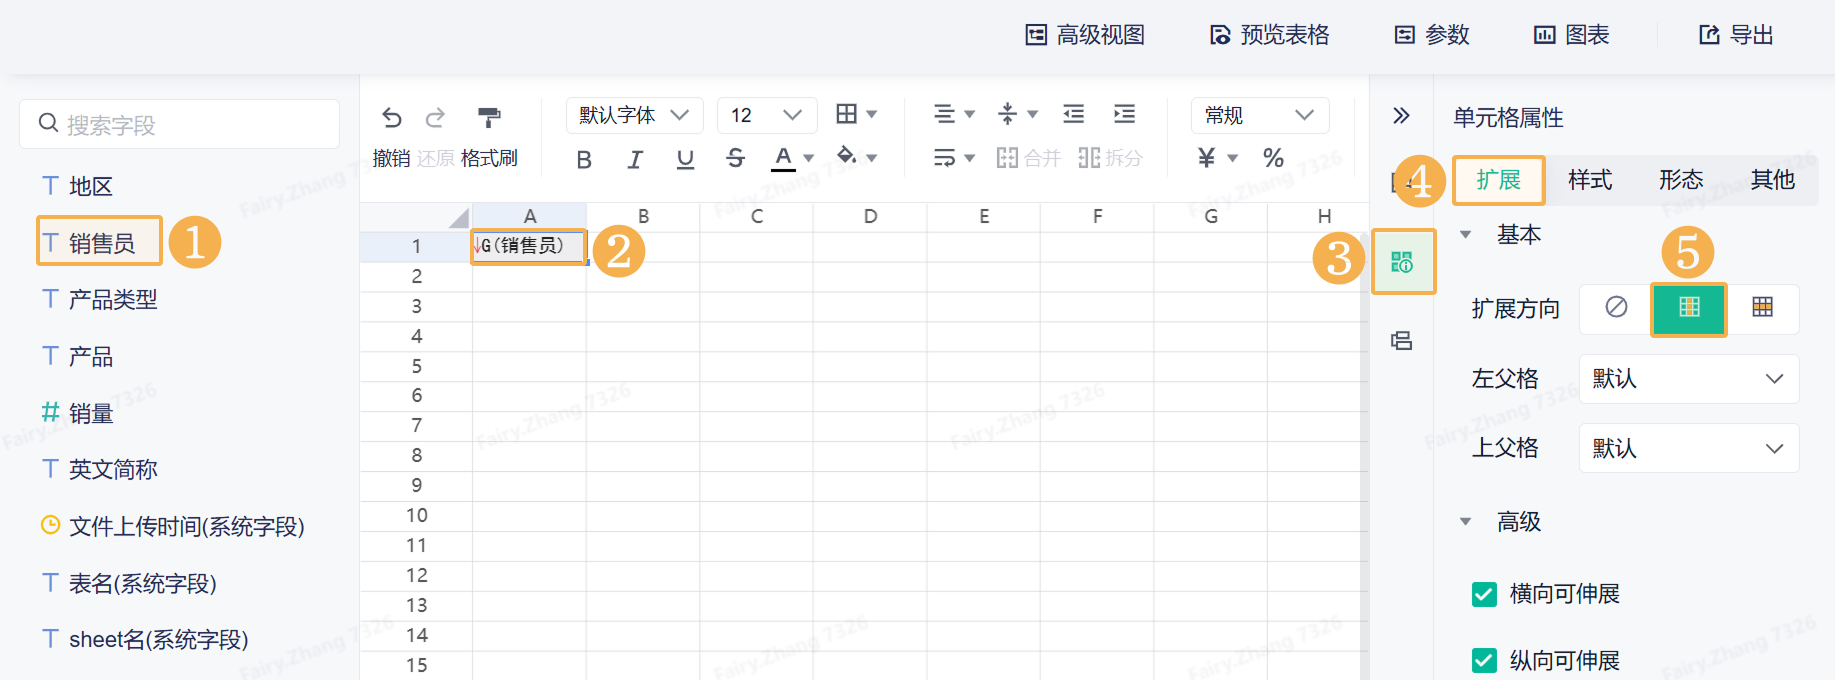This screenshot has width=1835, height=680.
Task: Open the font size 12 dropdown
Action: (x=767, y=115)
